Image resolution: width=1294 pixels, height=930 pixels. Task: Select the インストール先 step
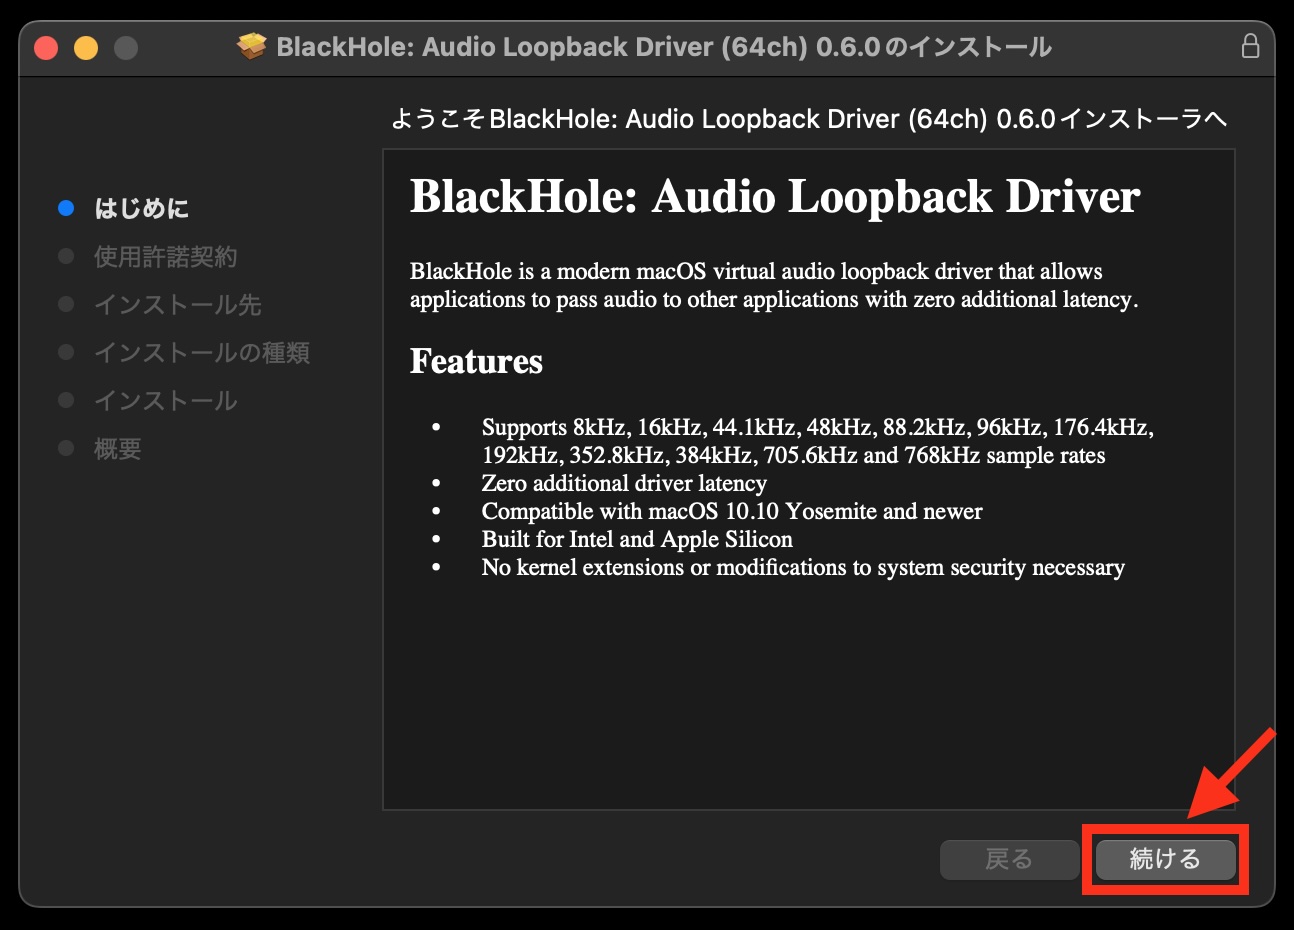(x=177, y=305)
